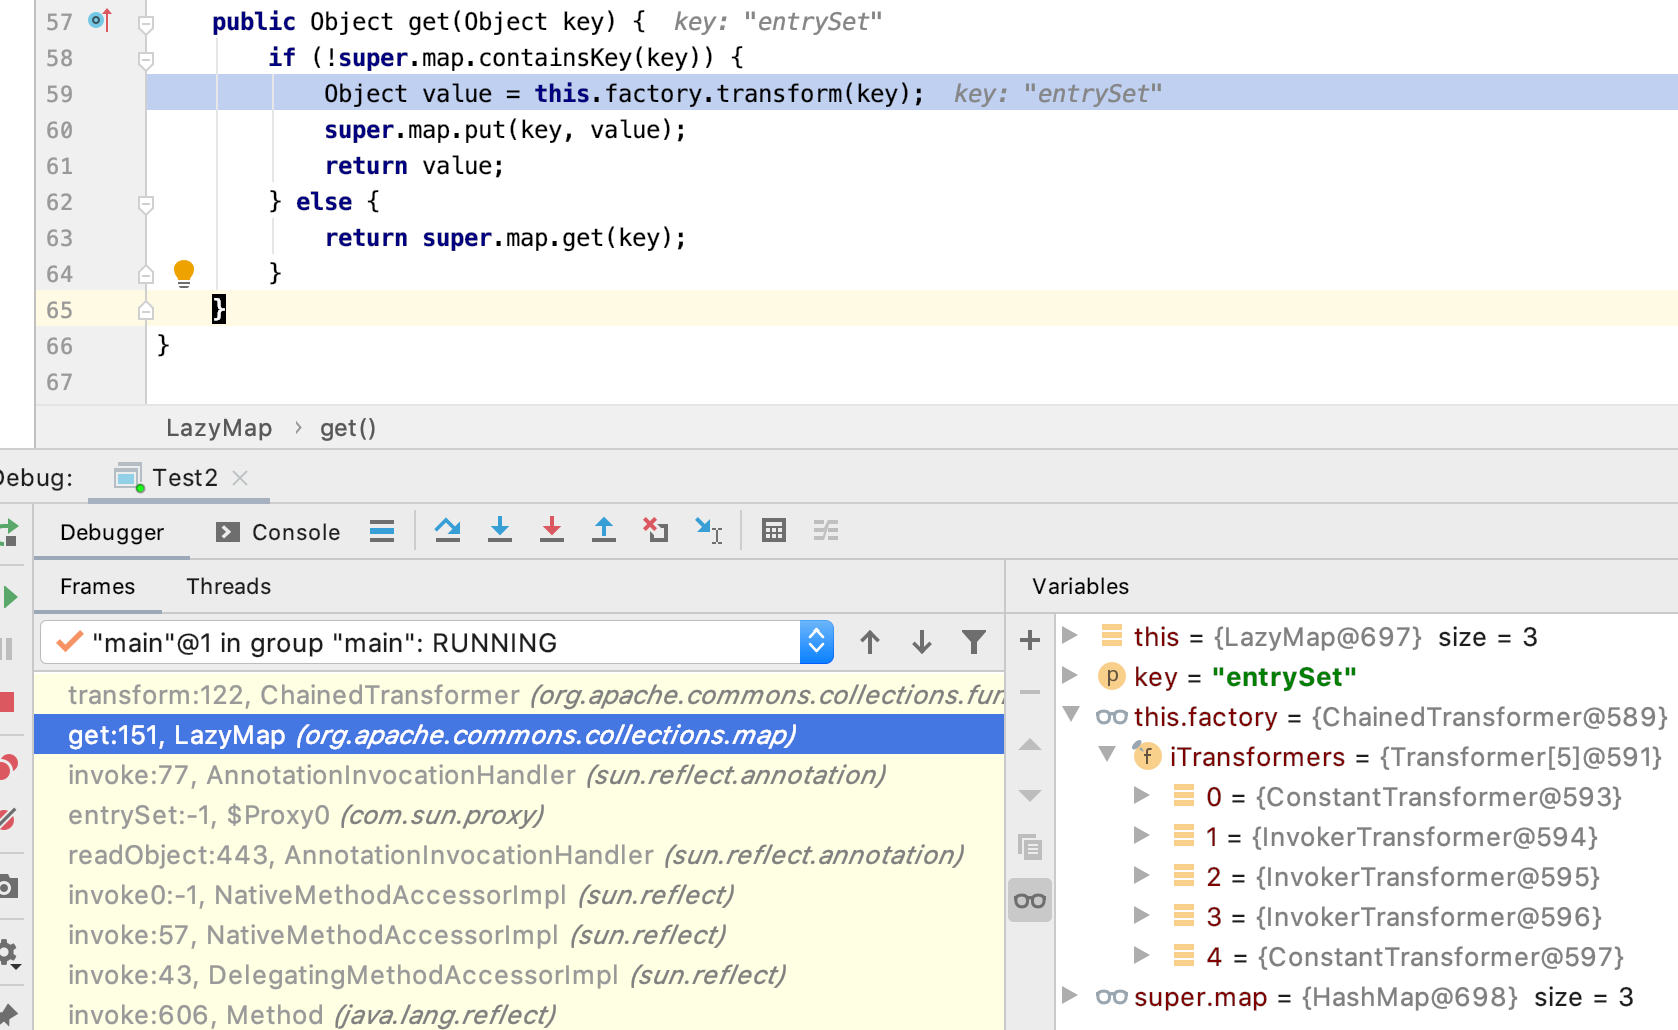Click the Step Over toolbar icon
The image size is (1678, 1030).
click(447, 530)
